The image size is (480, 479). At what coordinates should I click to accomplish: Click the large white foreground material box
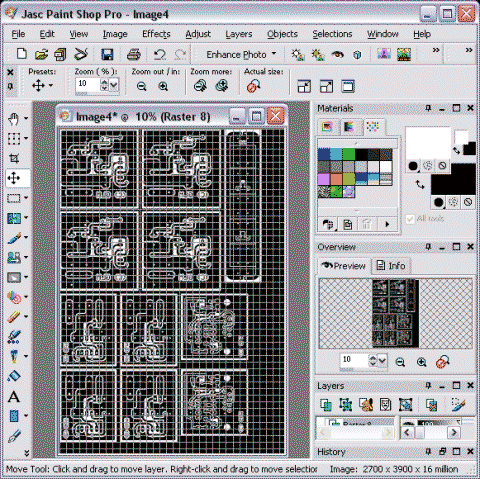[428, 143]
